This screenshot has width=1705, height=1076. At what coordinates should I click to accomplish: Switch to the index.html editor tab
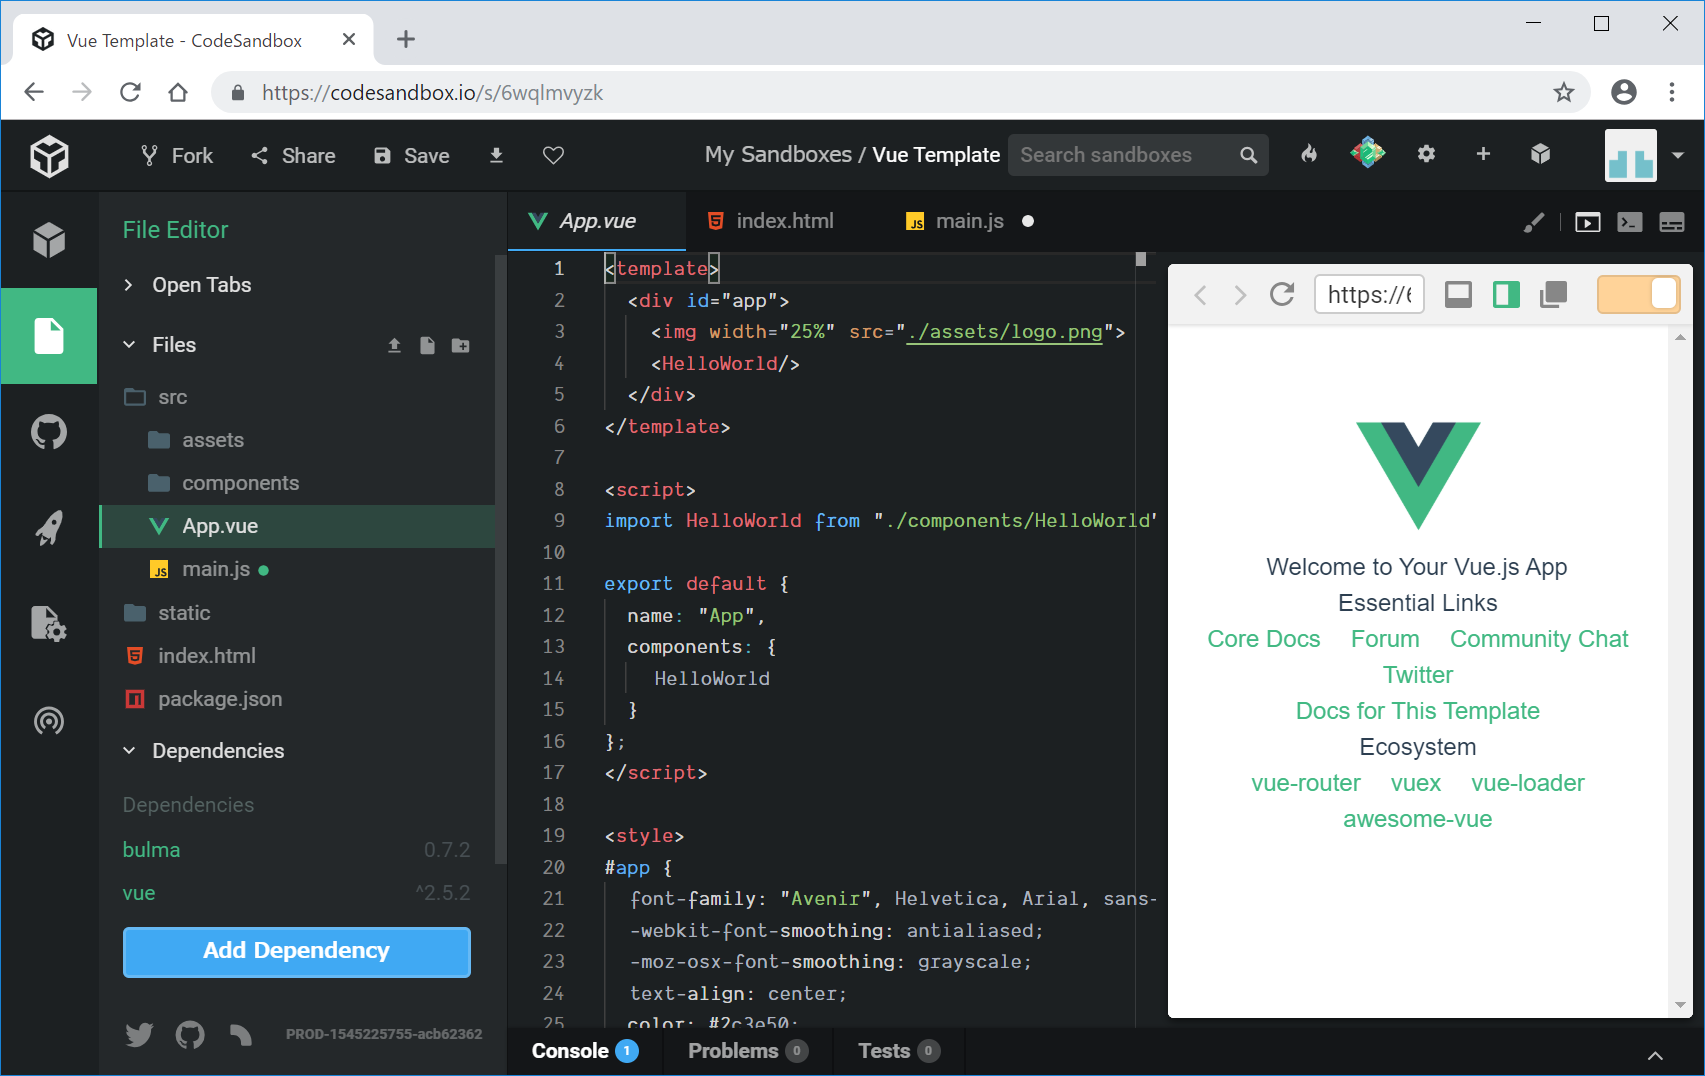coord(783,221)
